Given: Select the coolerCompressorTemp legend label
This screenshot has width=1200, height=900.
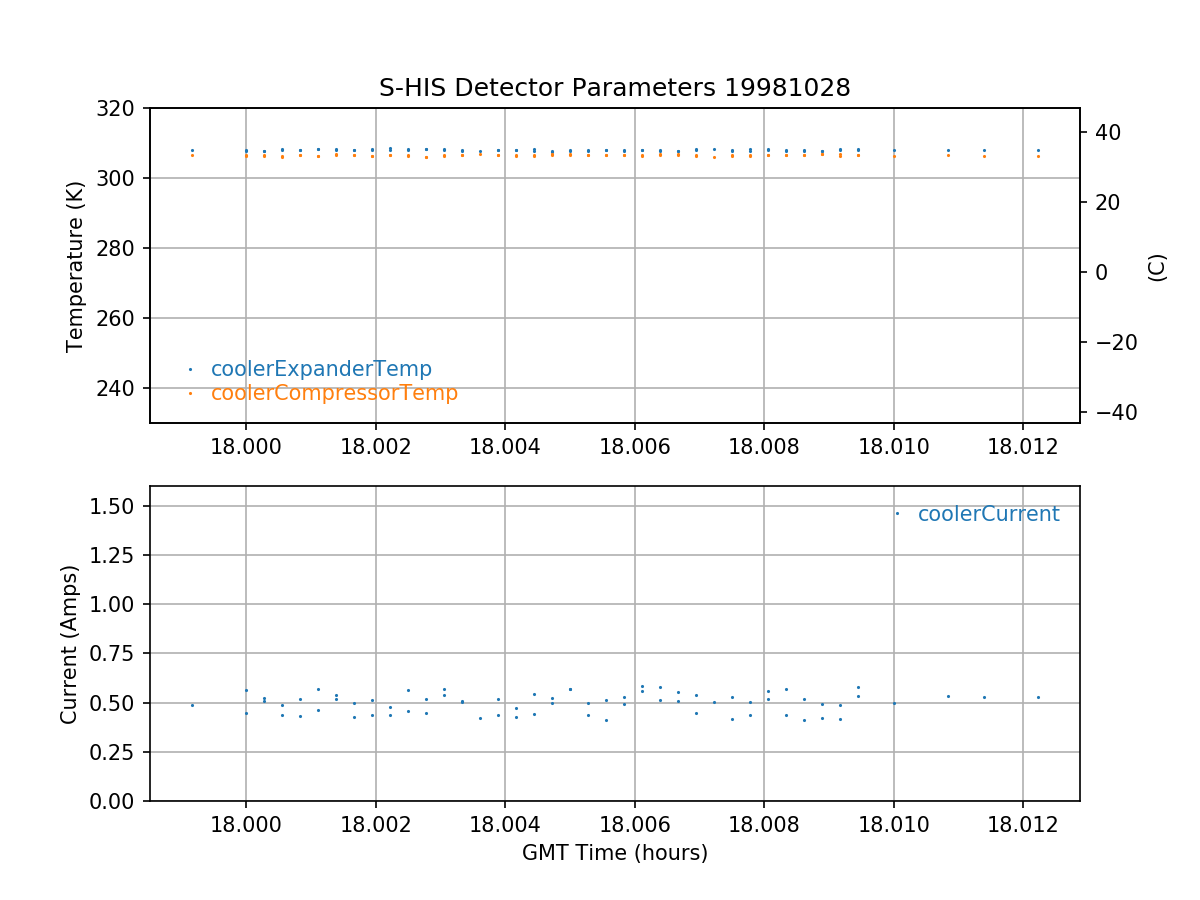Looking at the screenshot, I should pyautogui.click(x=334, y=393).
